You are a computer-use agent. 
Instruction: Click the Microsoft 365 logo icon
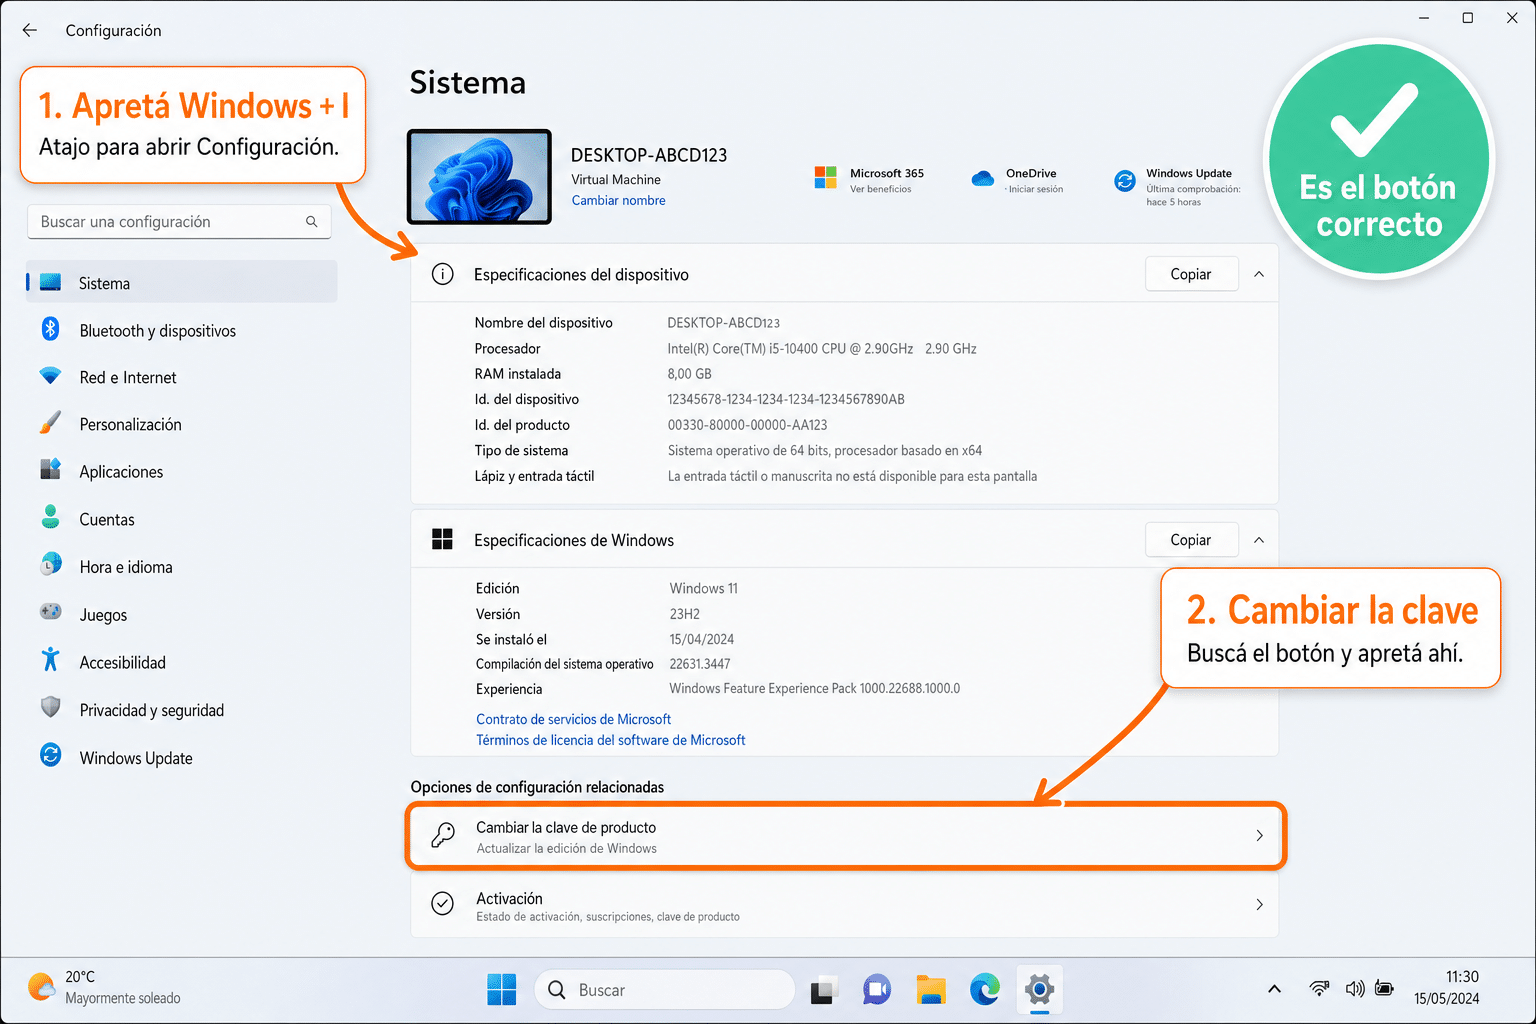(825, 178)
